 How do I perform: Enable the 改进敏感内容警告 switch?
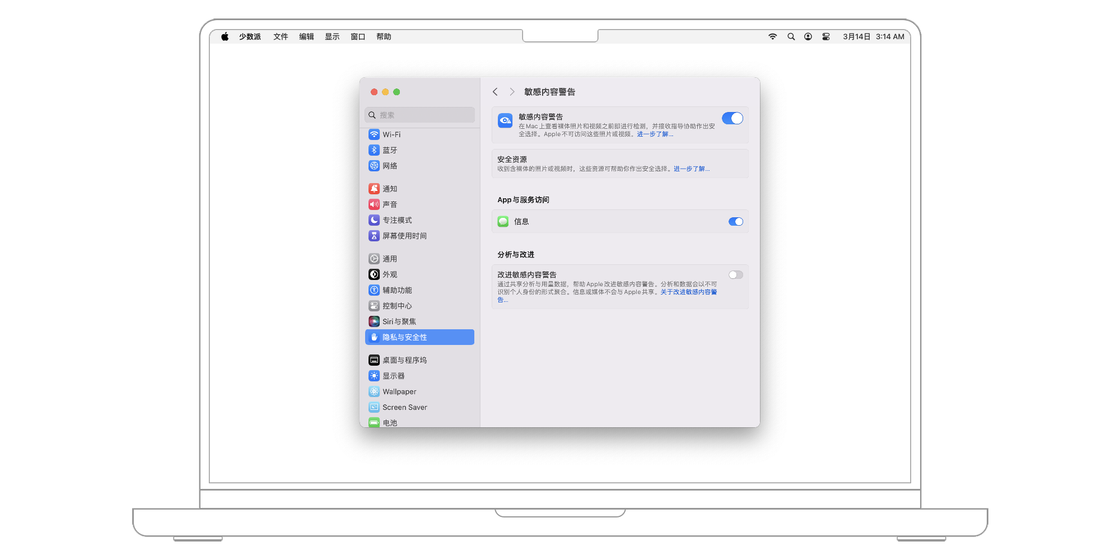point(736,274)
